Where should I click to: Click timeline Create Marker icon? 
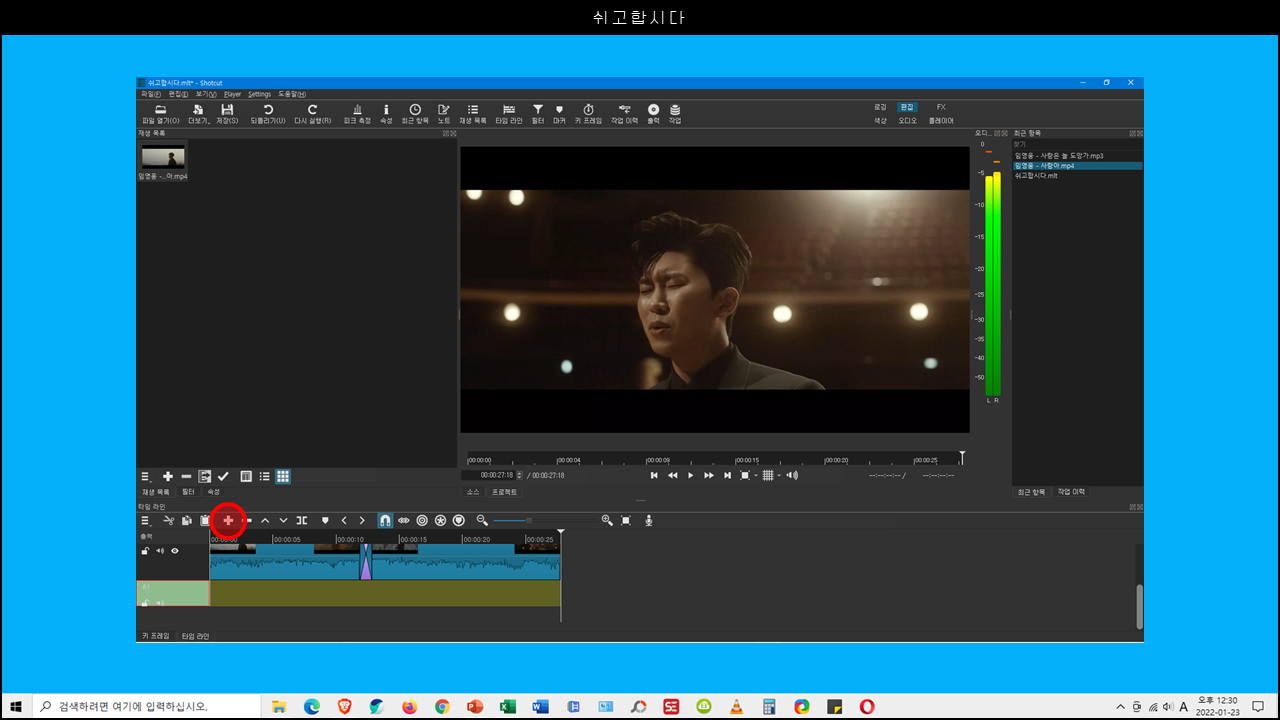[325, 520]
